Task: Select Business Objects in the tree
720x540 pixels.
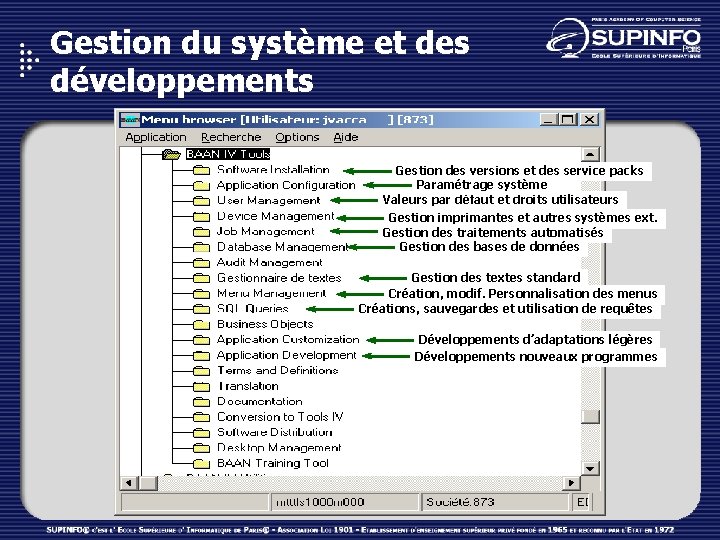Action: pos(265,324)
